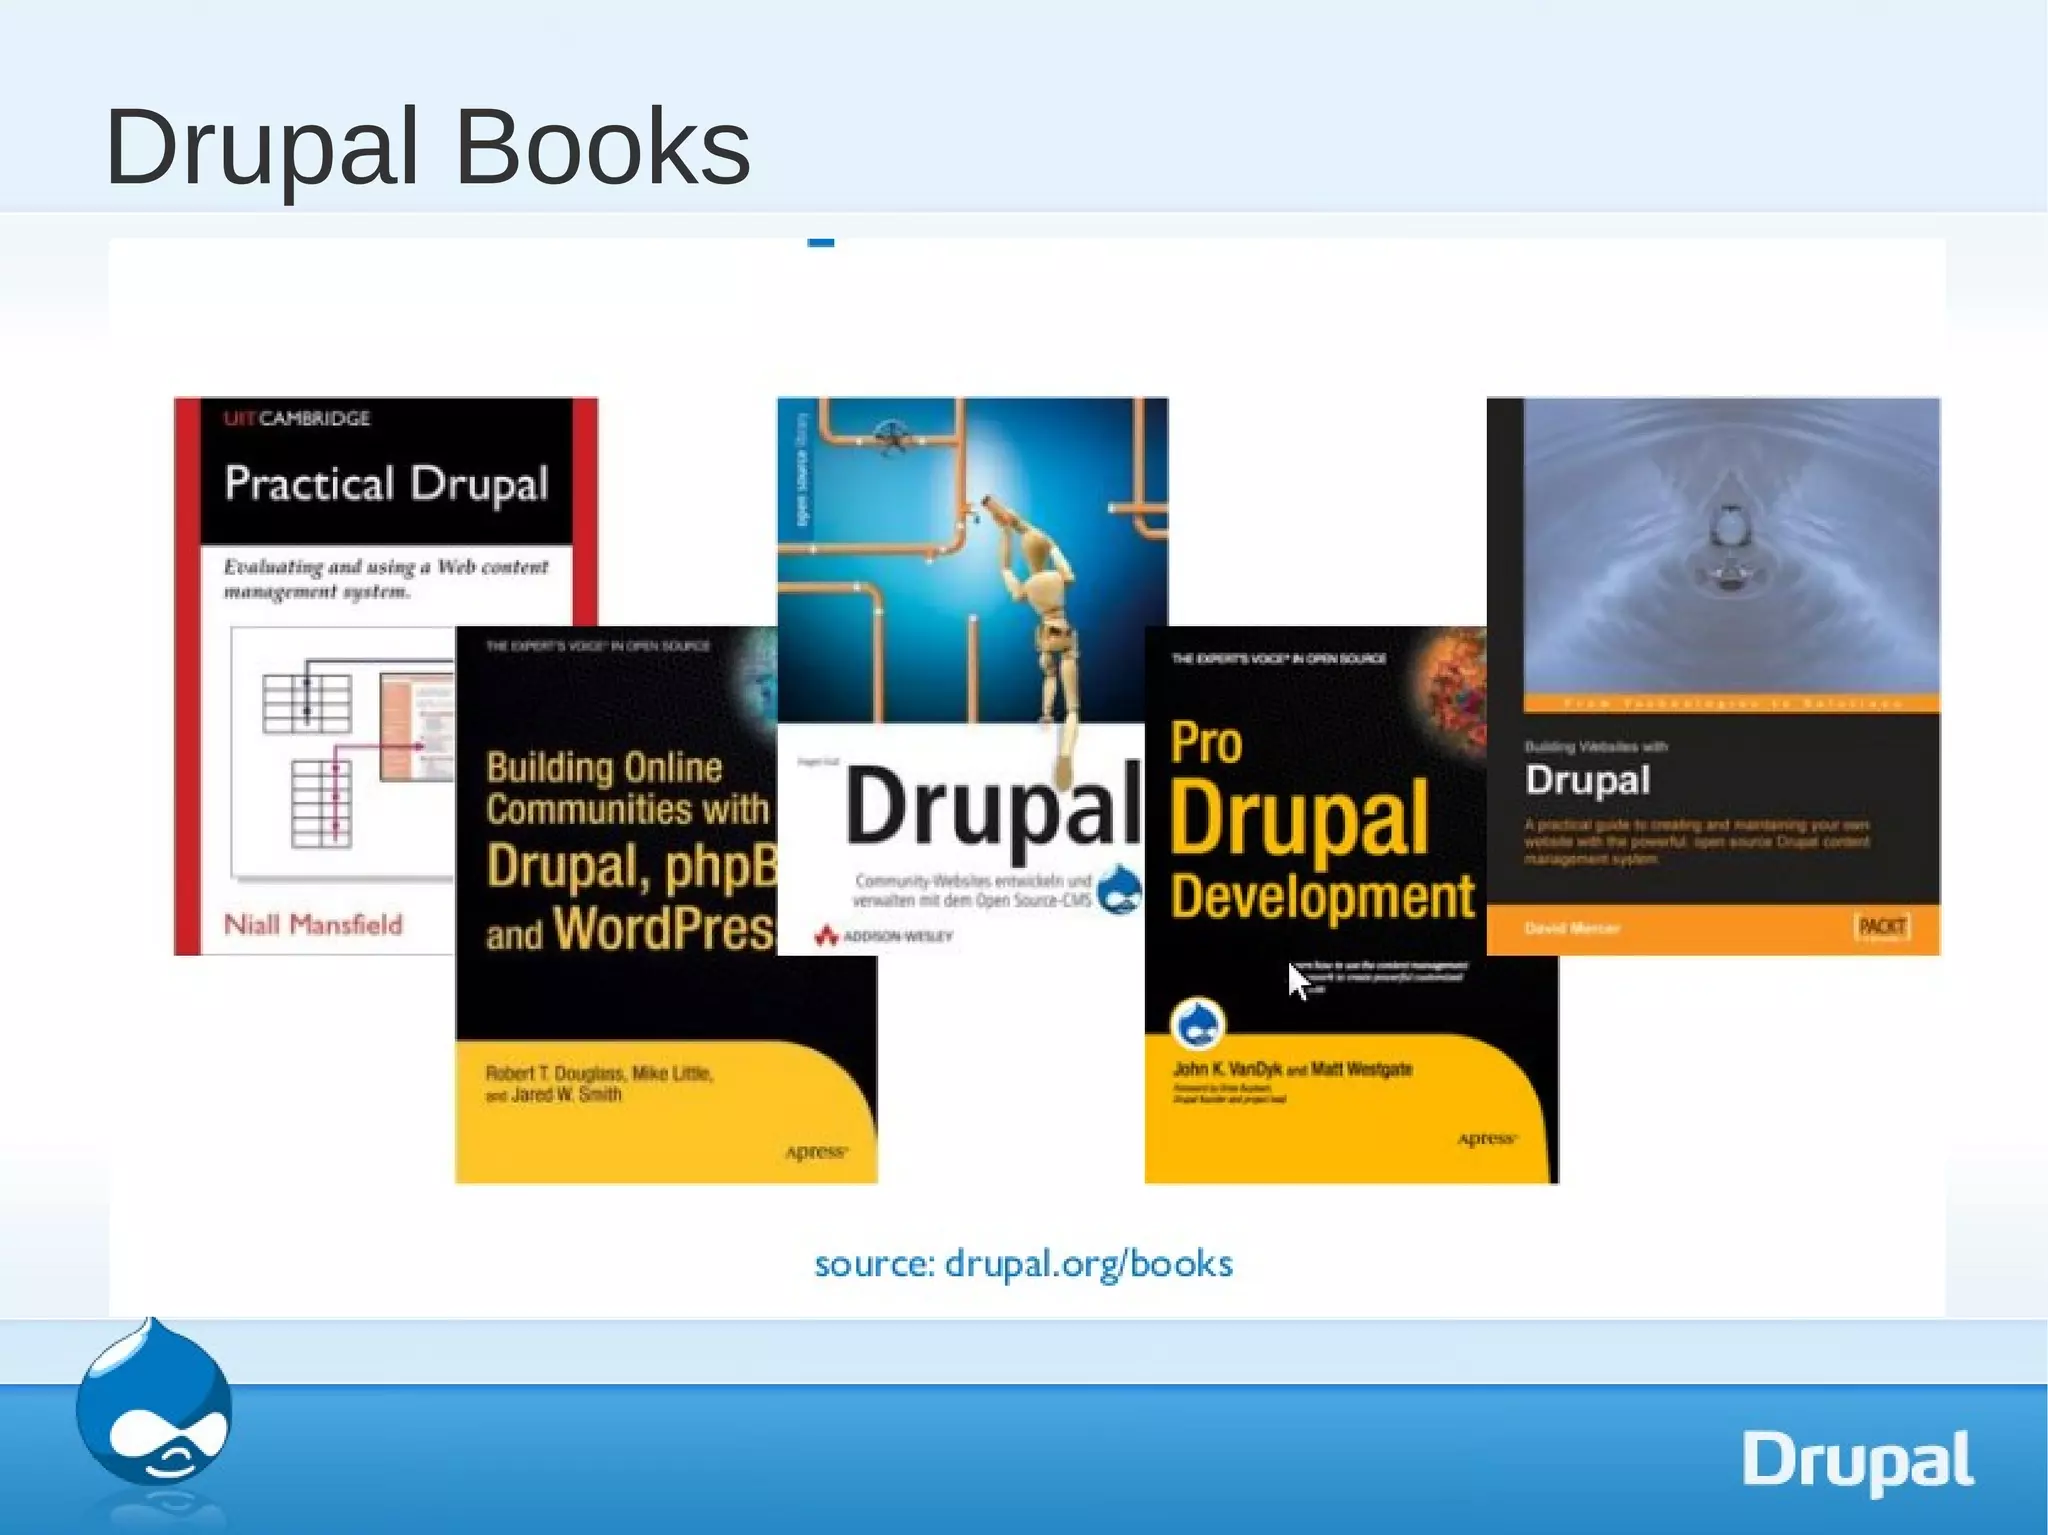Click the Apress logo on Building Online Communities cover
This screenshot has height=1535, width=2048.
[816, 1152]
